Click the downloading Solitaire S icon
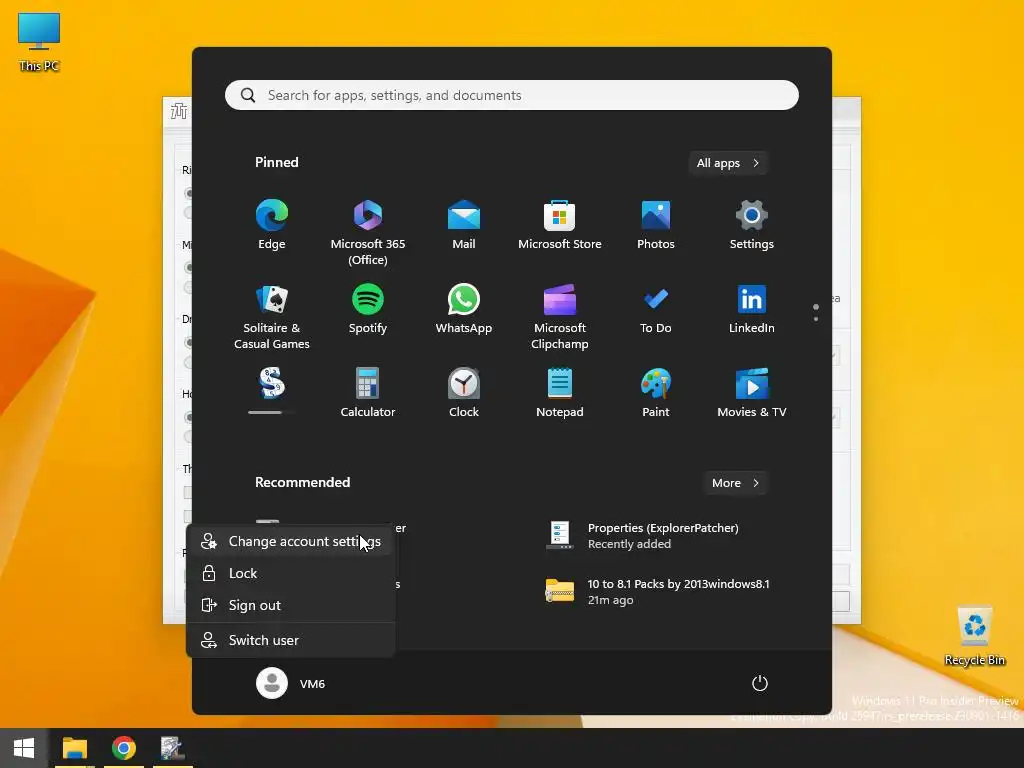 pyautogui.click(x=272, y=383)
